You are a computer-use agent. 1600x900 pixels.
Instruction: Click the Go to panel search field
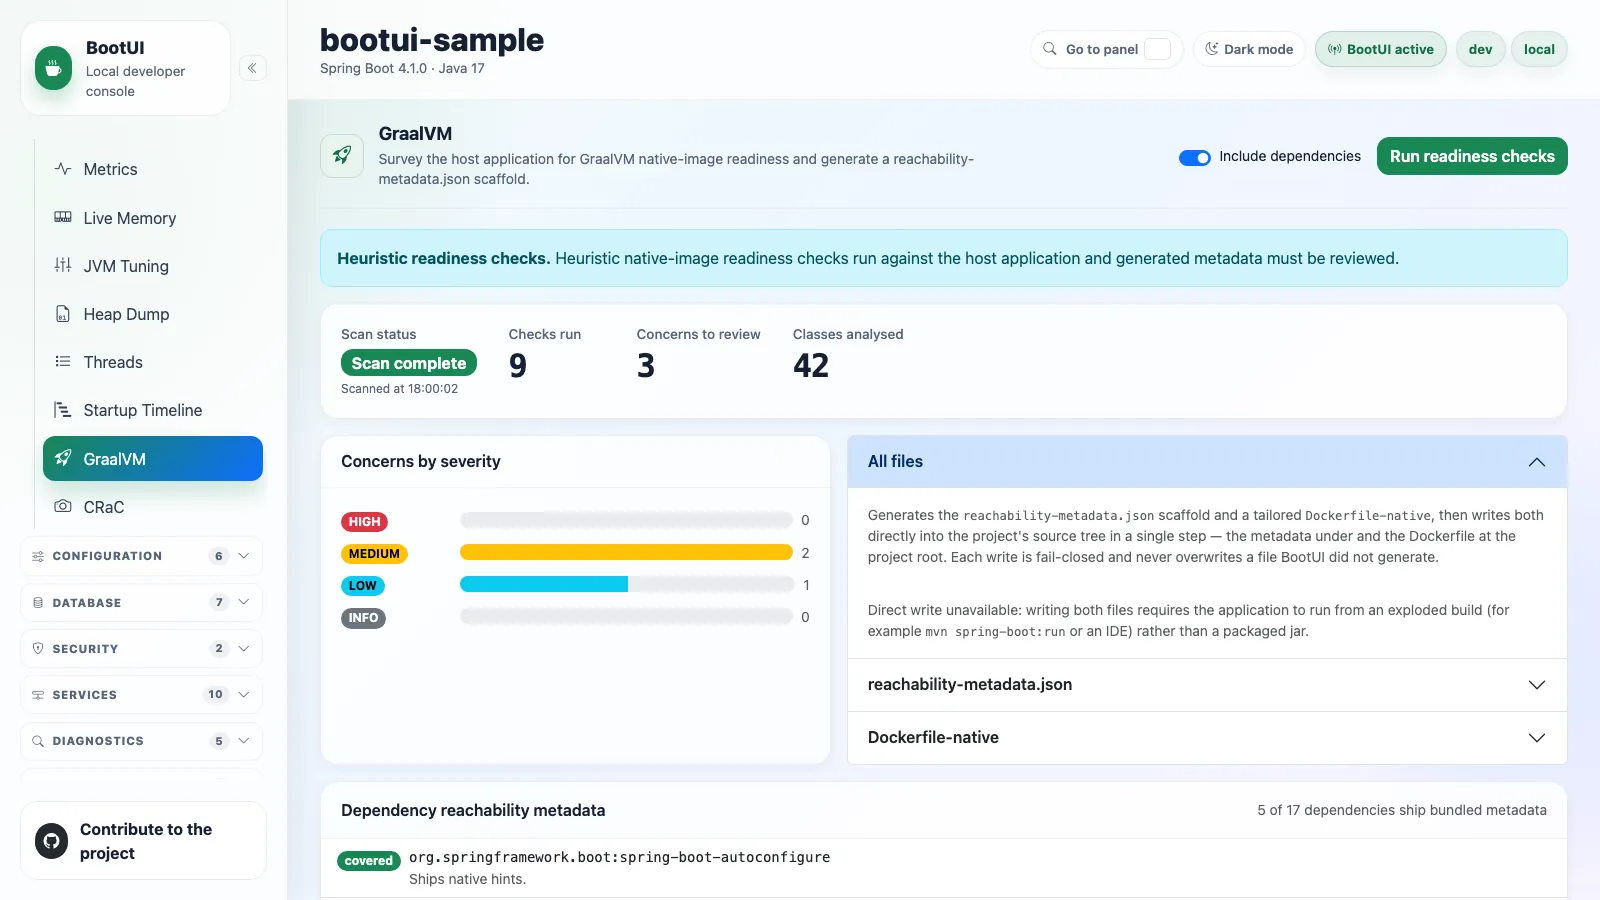[1106, 49]
